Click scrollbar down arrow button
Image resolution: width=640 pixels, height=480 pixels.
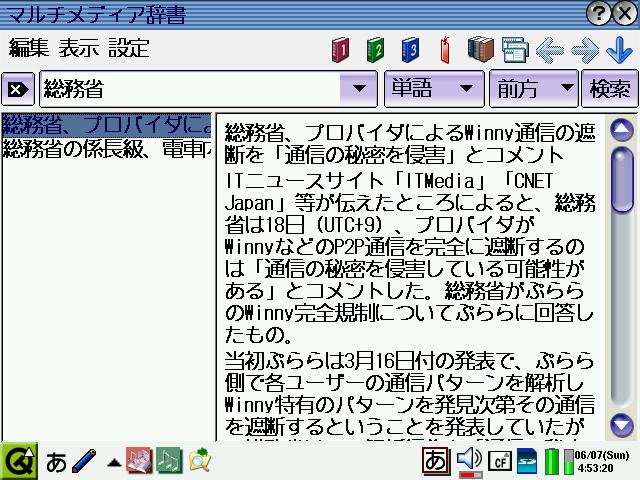click(x=622, y=424)
